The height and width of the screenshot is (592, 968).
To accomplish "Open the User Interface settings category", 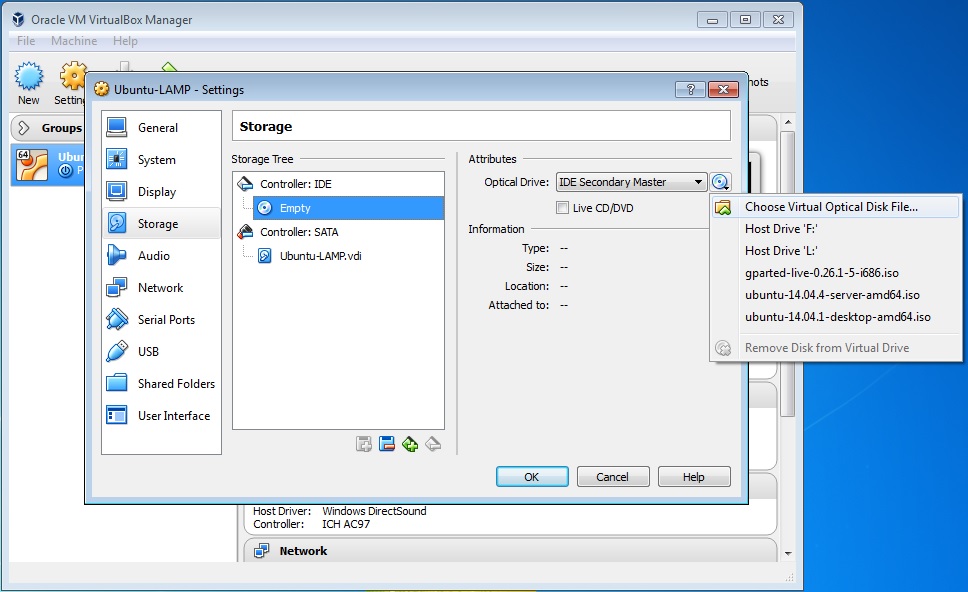I will point(161,416).
